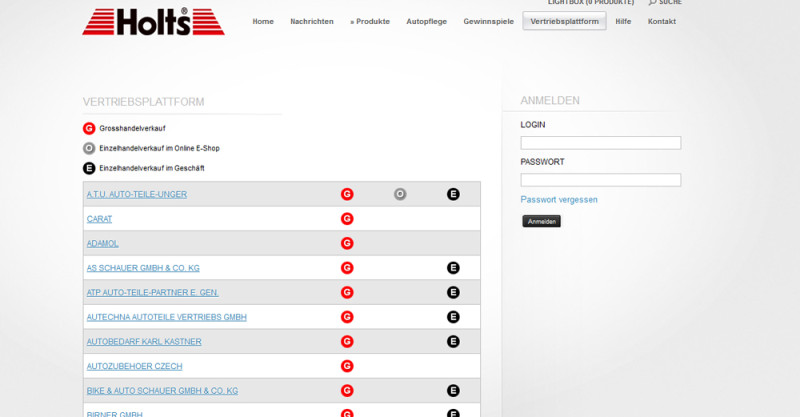Click G icon in Bike & Auto Schauer row
The image size is (800, 417).
click(347, 390)
